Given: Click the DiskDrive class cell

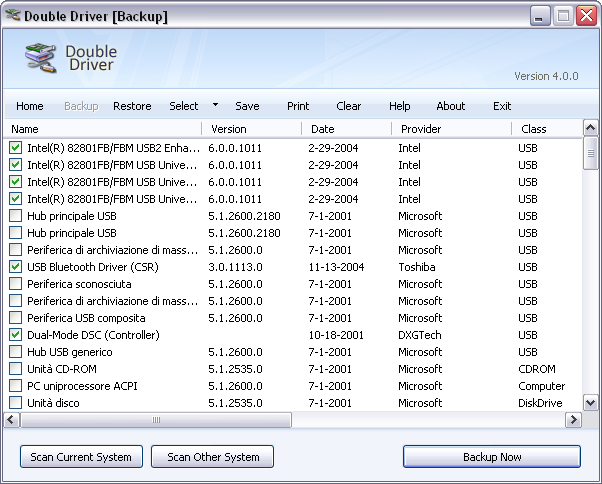Looking at the screenshot, I should [x=540, y=403].
